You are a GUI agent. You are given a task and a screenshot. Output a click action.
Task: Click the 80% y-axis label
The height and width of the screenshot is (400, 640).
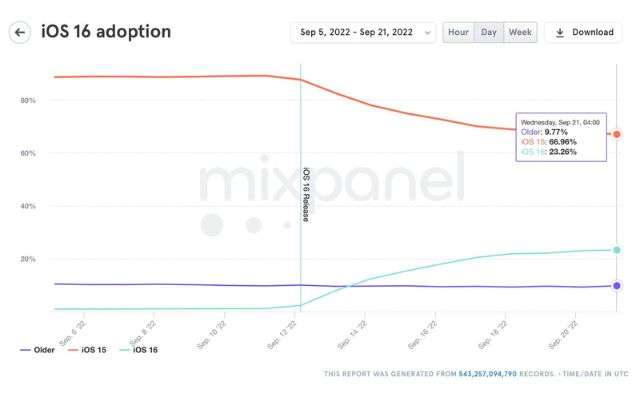[x=27, y=100]
